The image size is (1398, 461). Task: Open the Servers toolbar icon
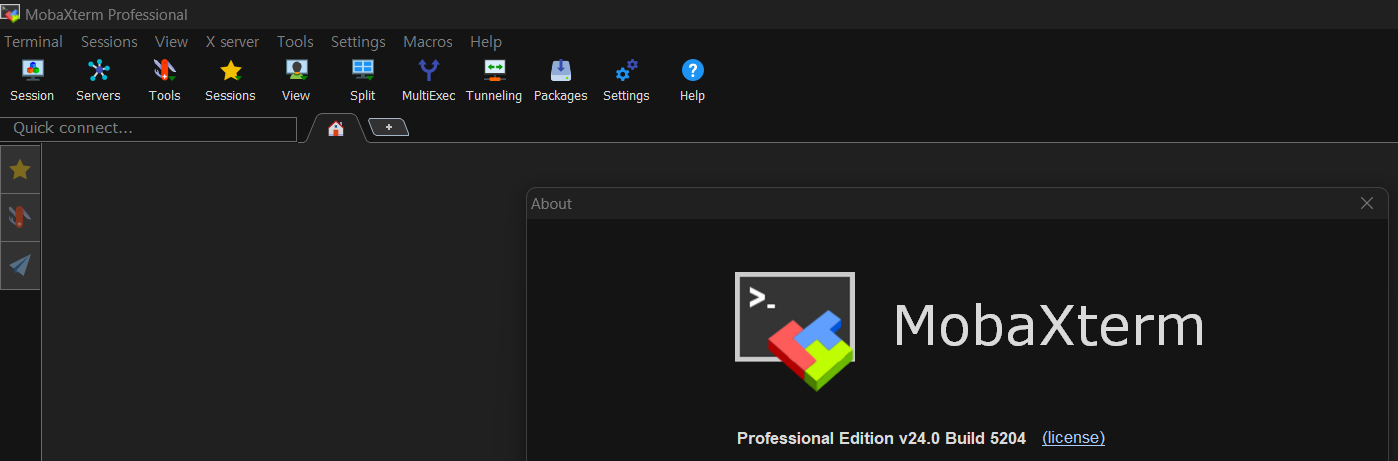(98, 80)
